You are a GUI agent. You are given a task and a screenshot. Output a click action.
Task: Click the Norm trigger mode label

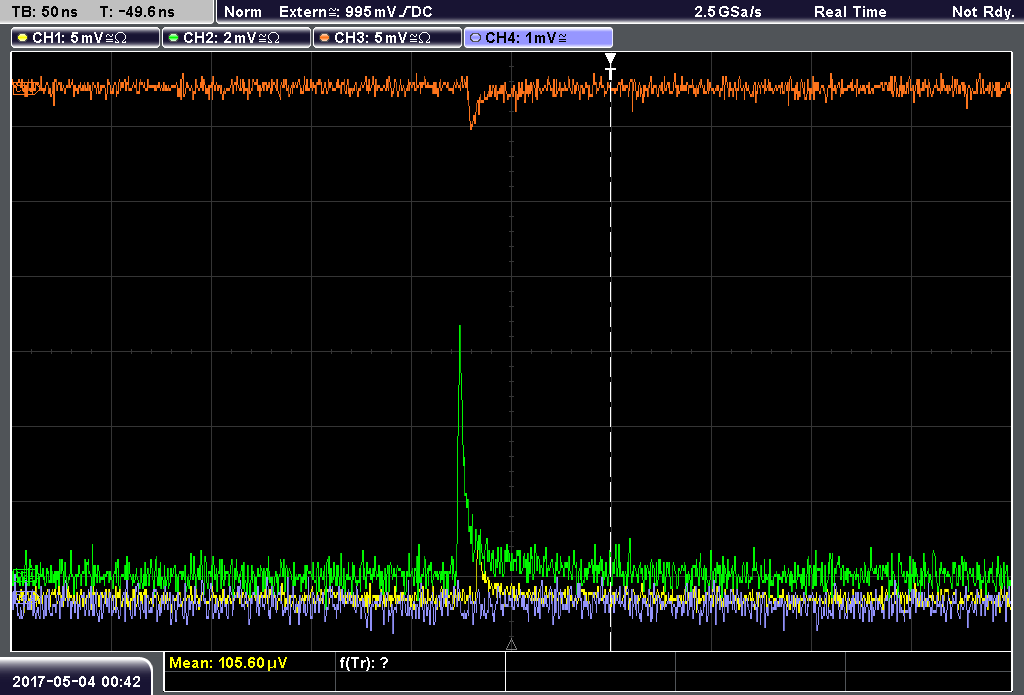point(243,12)
